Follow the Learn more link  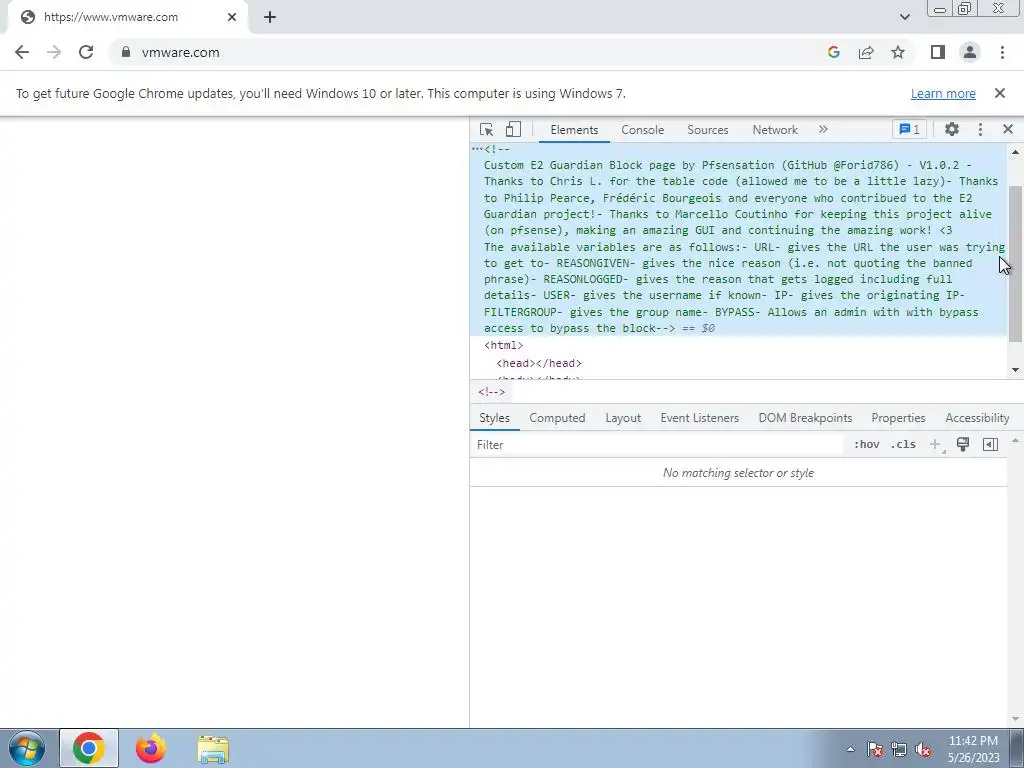pyautogui.click(x=943, y=93)
